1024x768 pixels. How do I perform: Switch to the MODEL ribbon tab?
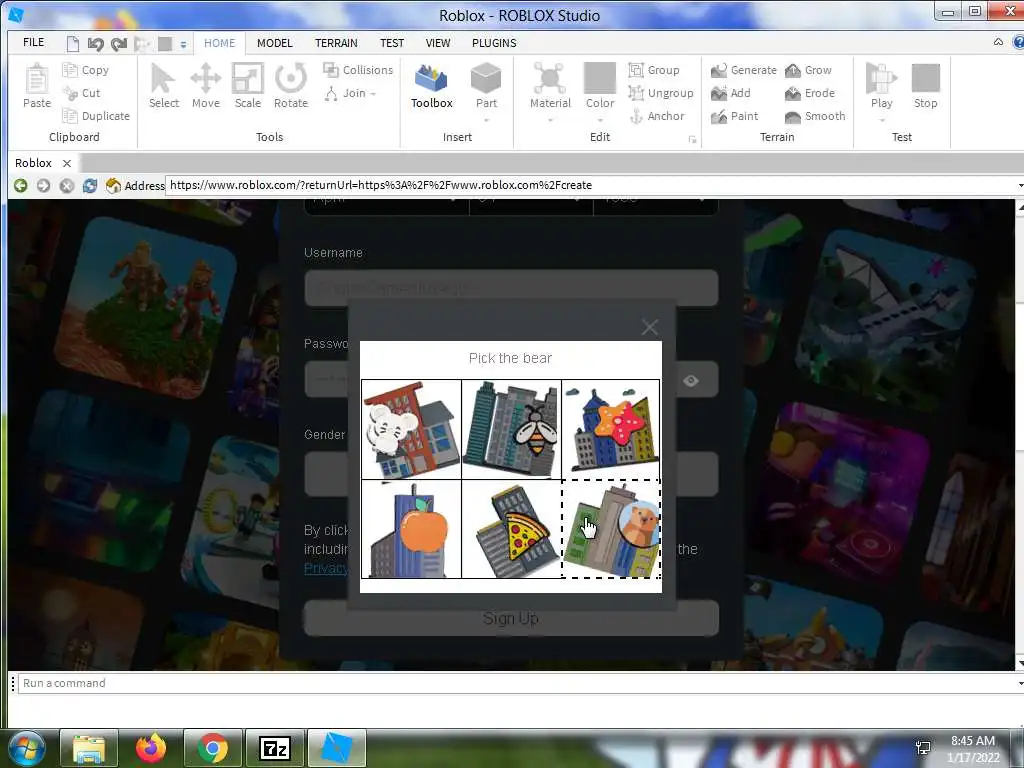click(x=274, y=43)
